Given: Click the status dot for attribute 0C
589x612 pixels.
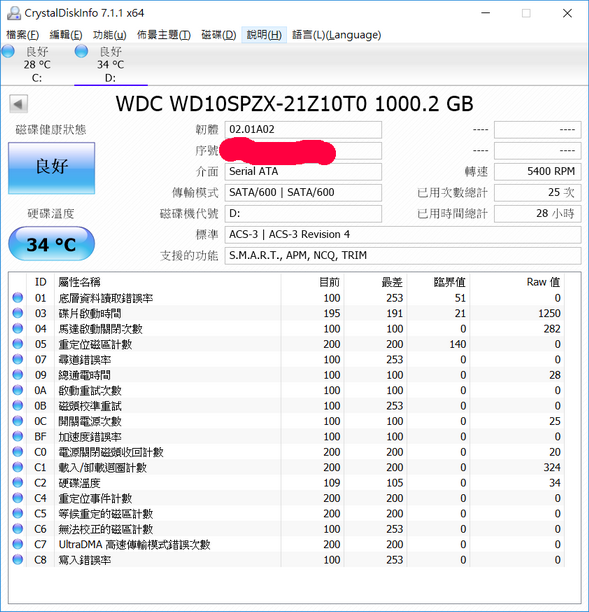Looking at the screenshot, I should [18, 421].
